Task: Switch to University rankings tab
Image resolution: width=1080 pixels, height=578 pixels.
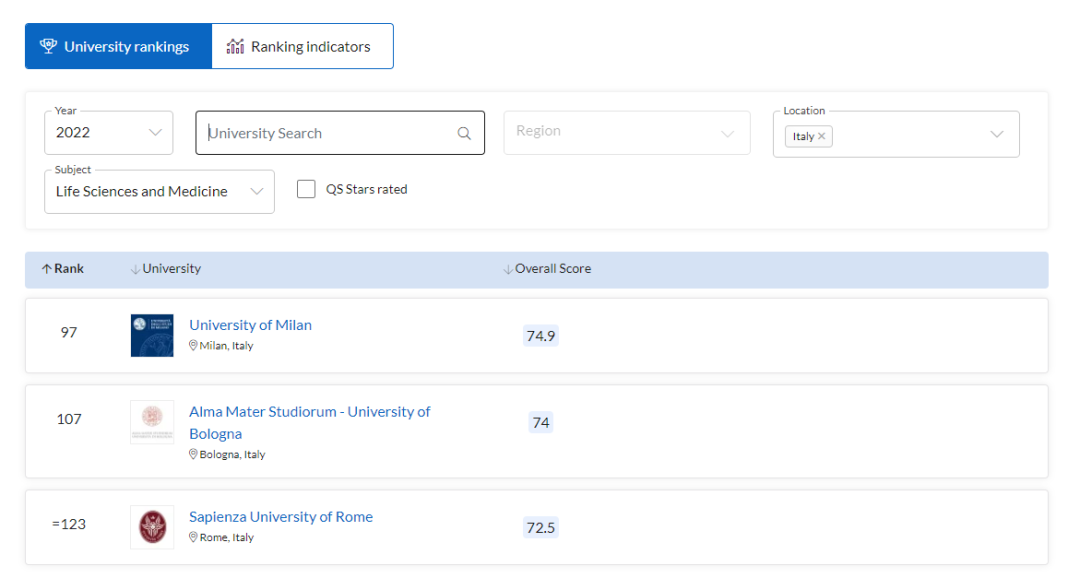Action: coord(118,47)
